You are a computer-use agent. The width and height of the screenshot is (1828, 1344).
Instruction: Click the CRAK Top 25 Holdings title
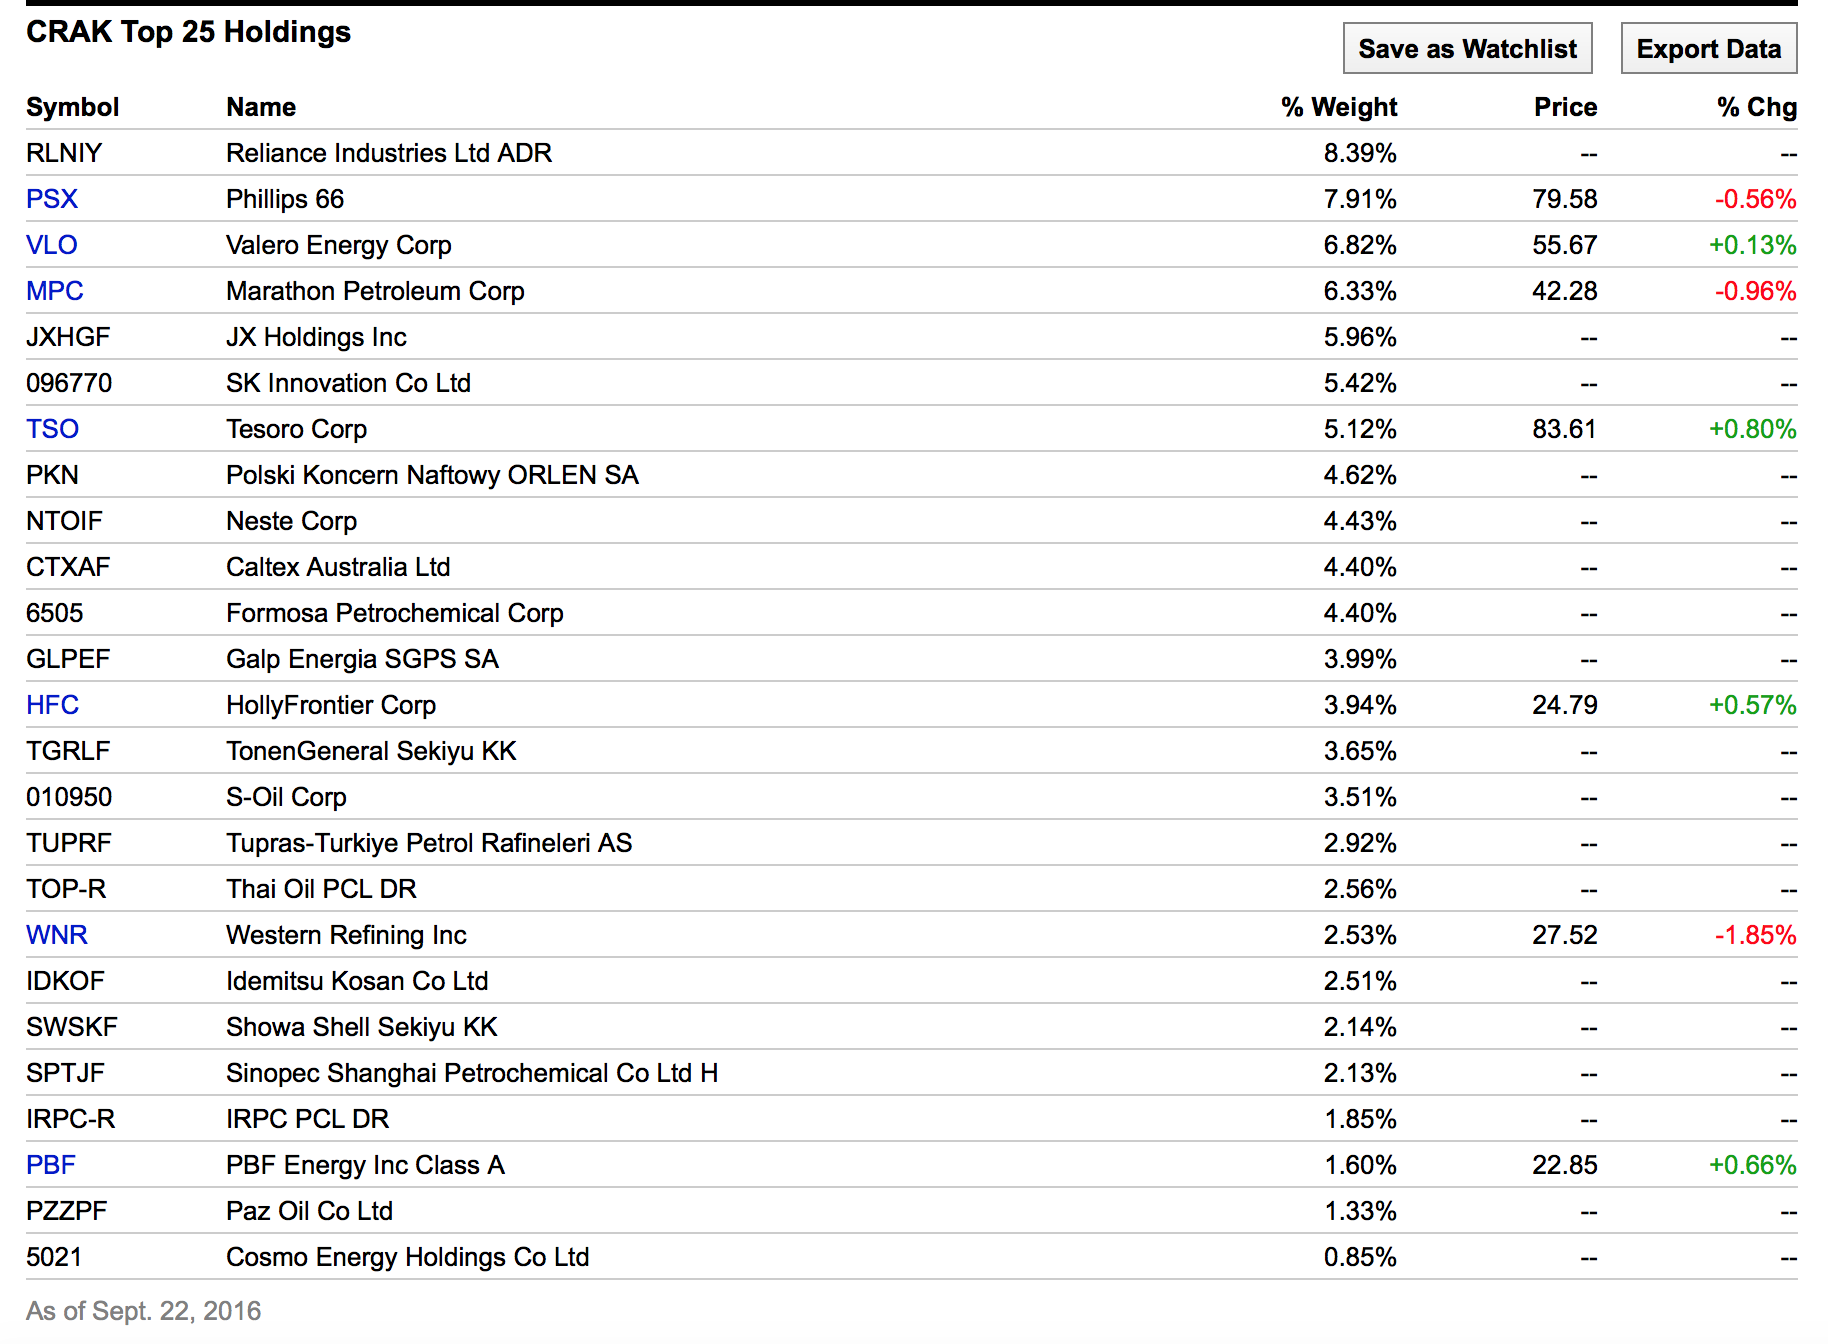[x=188, y=32]
